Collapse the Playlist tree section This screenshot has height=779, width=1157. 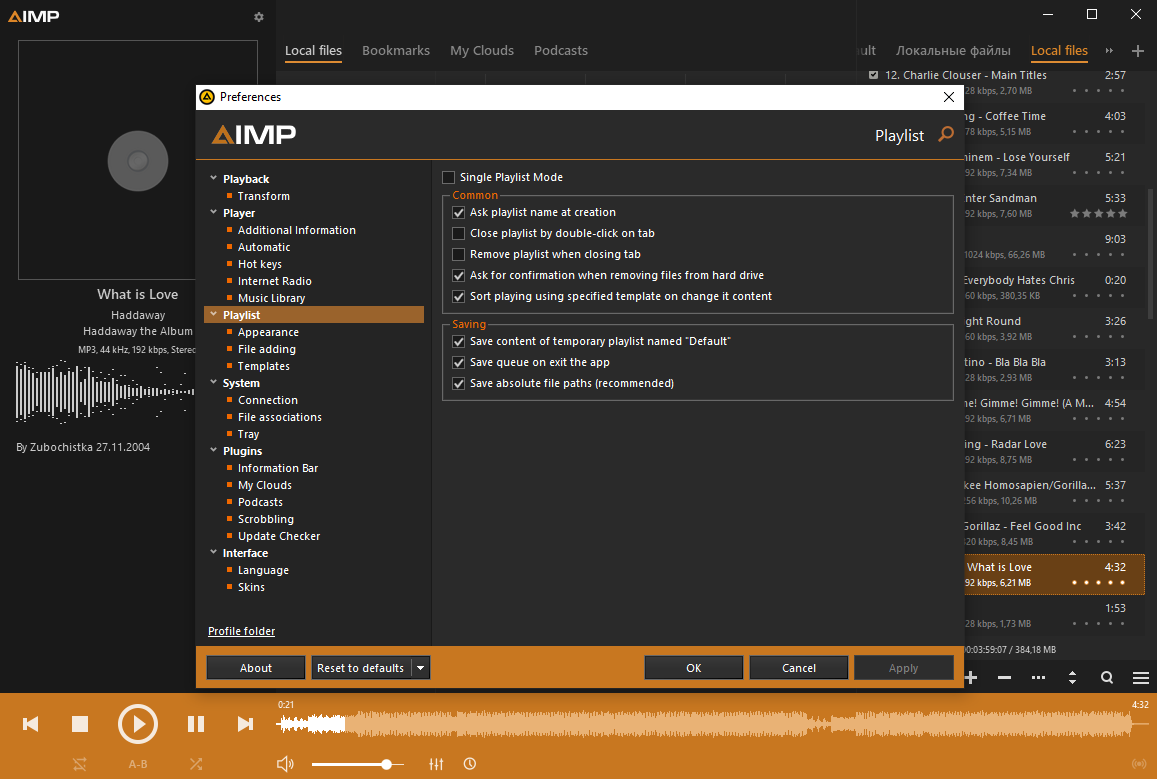(x=213, y=314)
